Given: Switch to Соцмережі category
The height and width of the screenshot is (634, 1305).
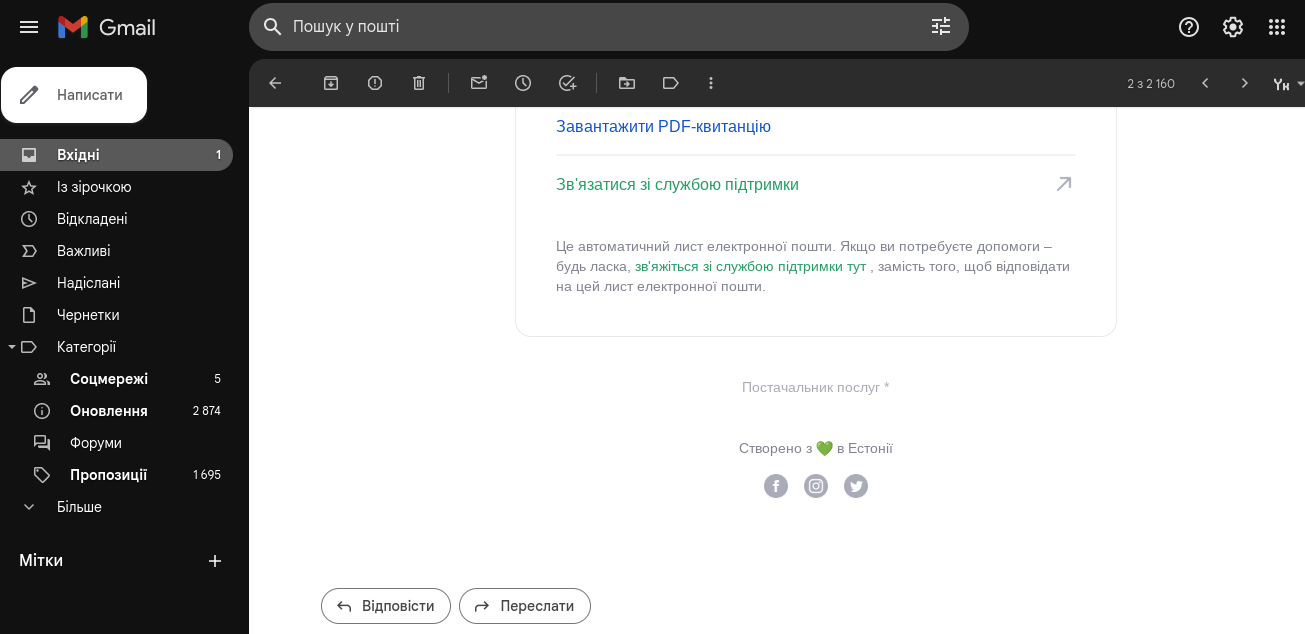Looking at the screenshot, I should pyautogui.click(x=108, y=379).
